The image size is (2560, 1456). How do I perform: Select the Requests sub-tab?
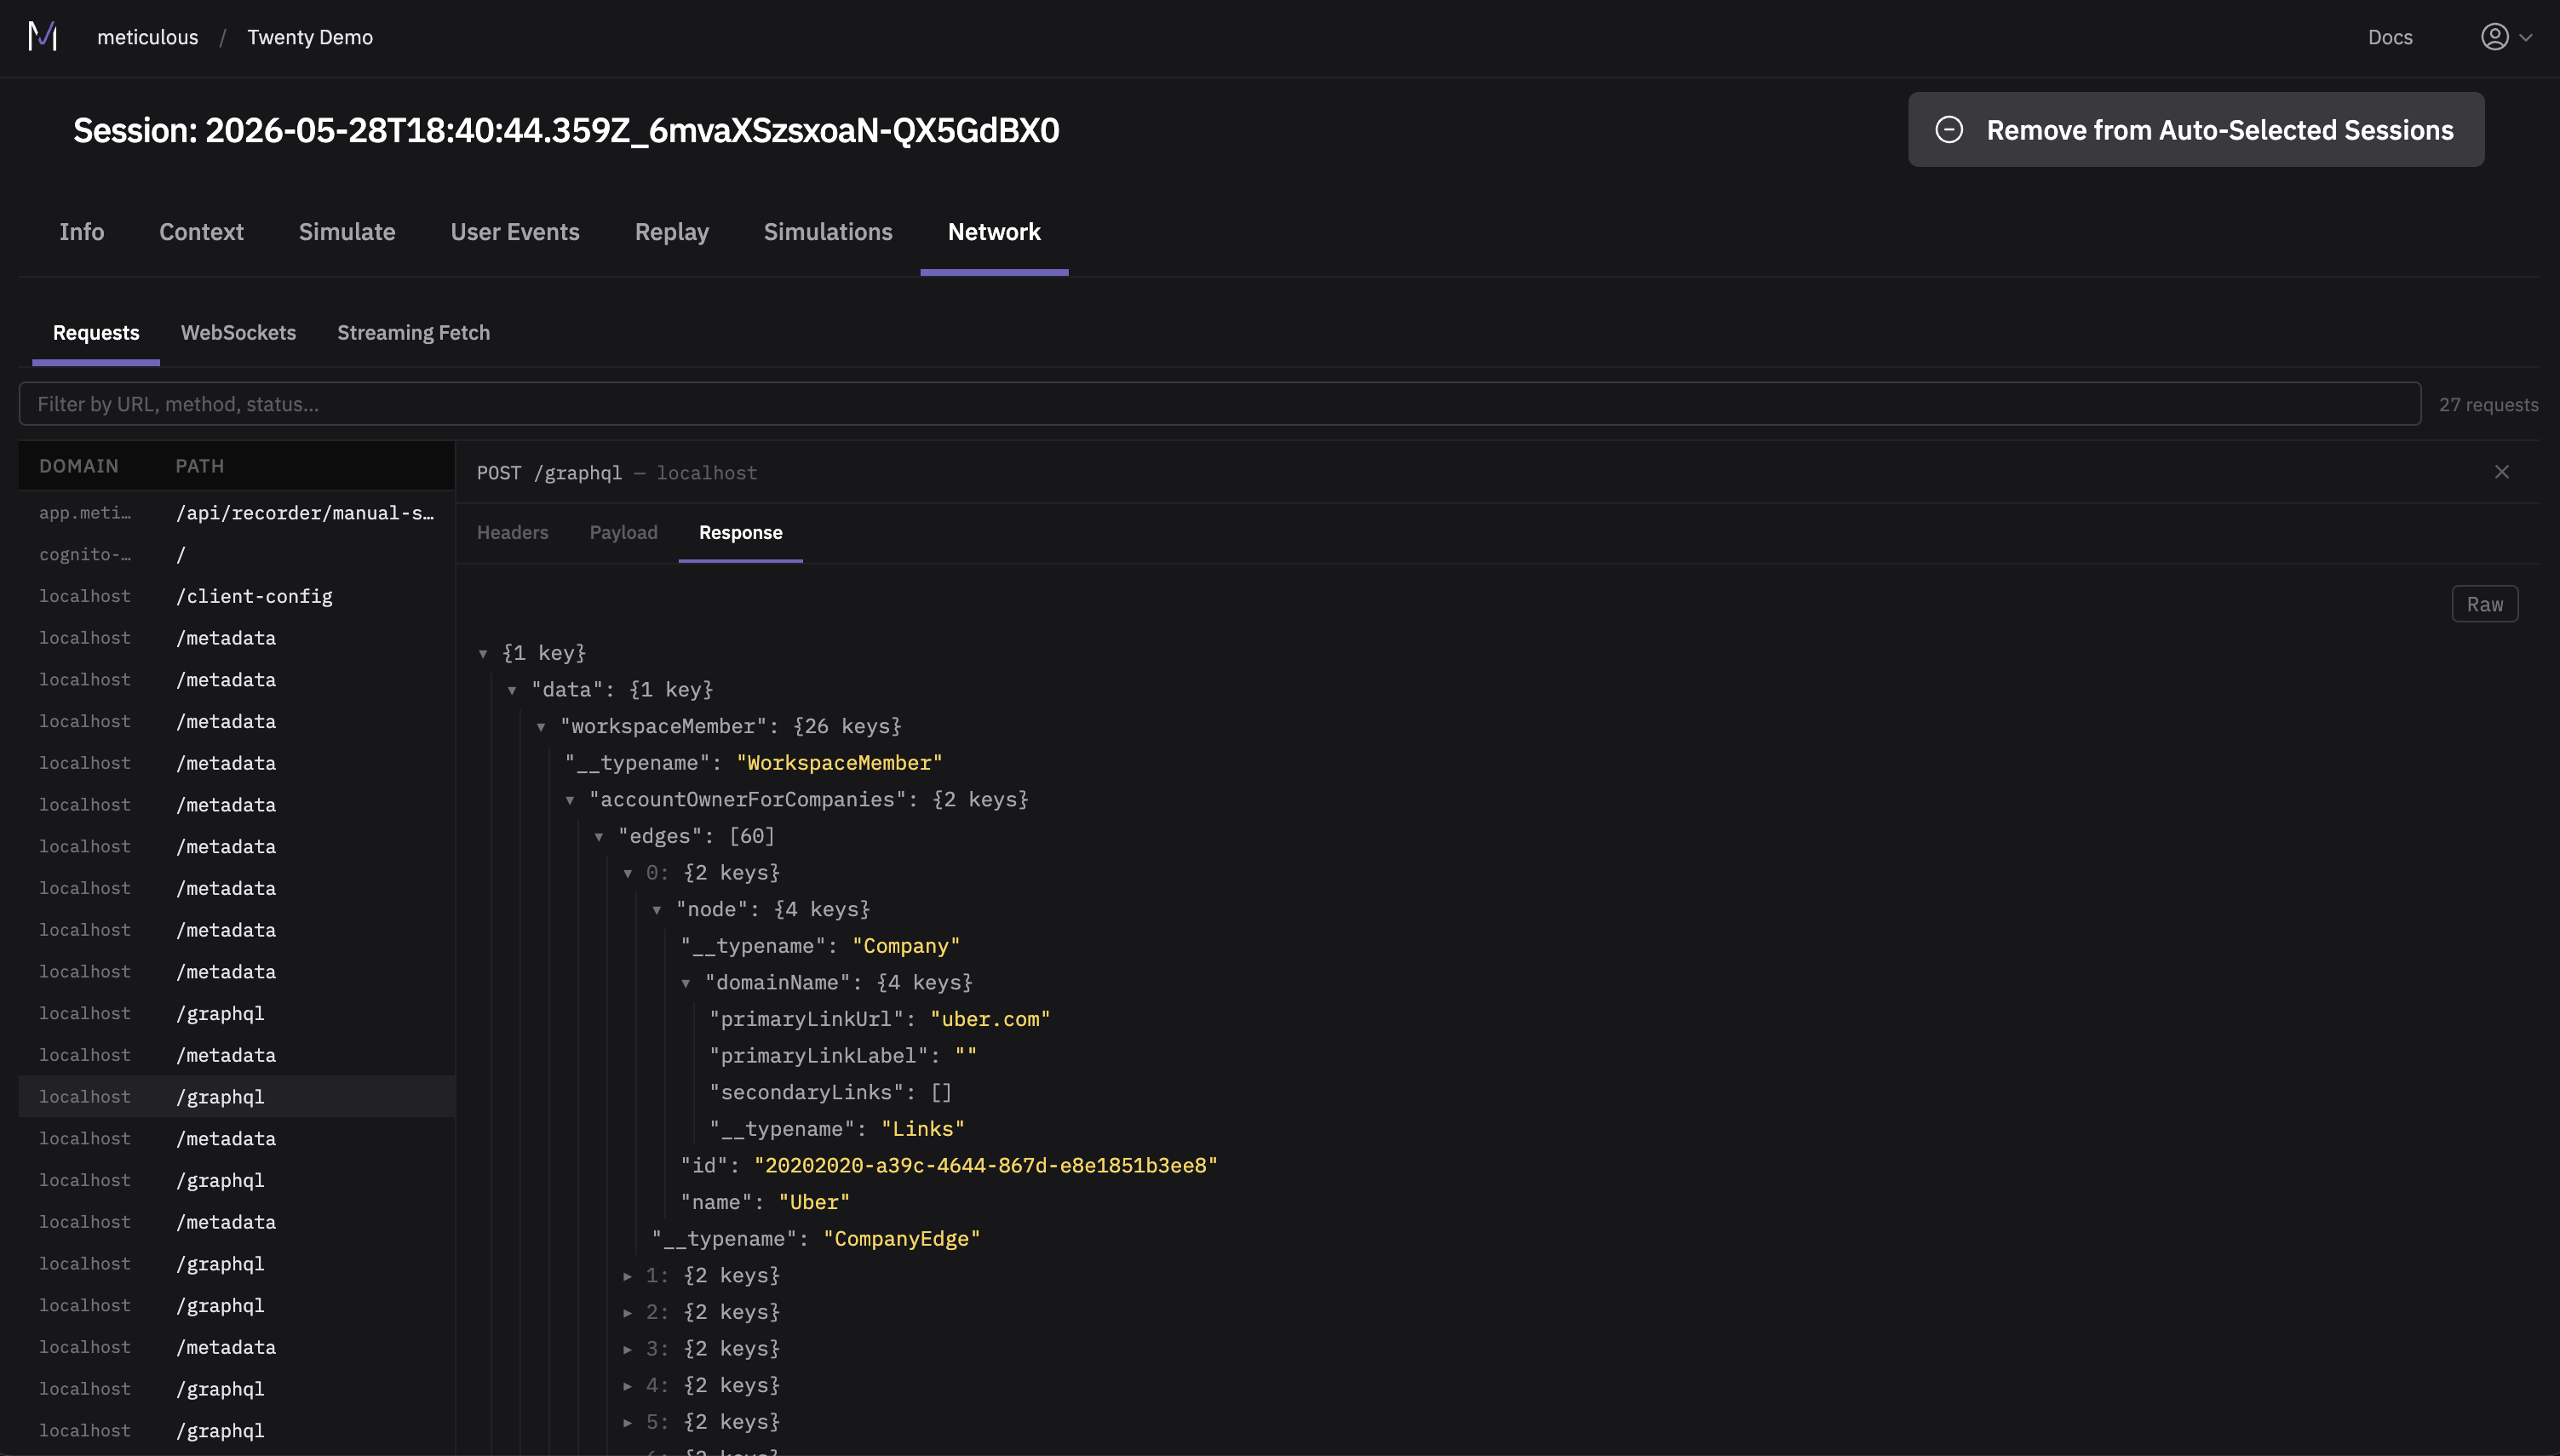(x=96, y=333)
